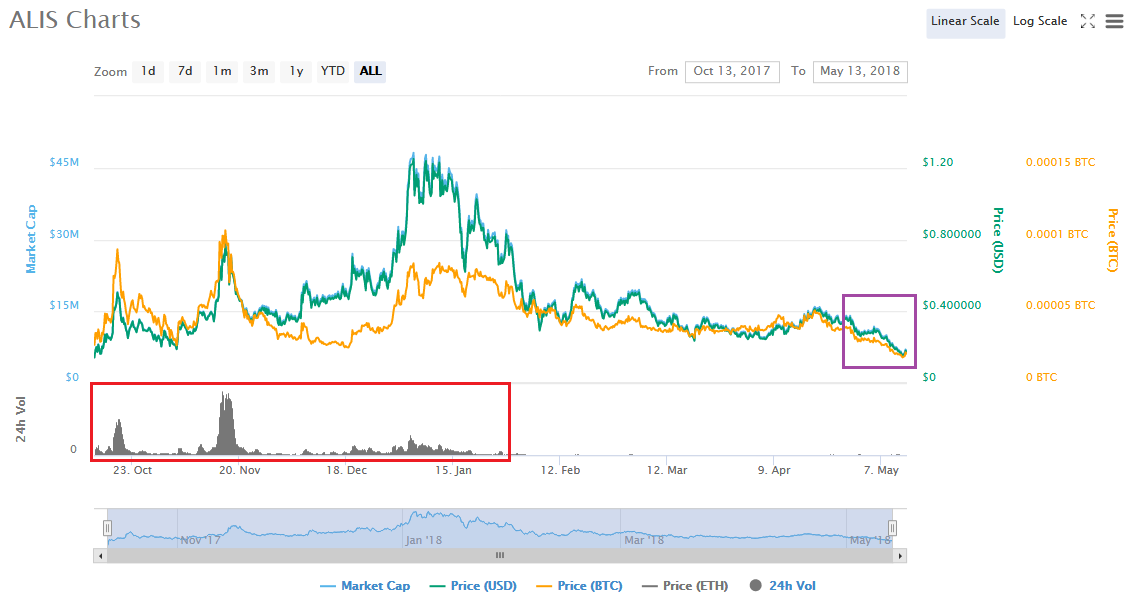The width and height of the screenshot is (1130, 600).
Task: Select the 7d zoom range
Action: pos(185,71)
